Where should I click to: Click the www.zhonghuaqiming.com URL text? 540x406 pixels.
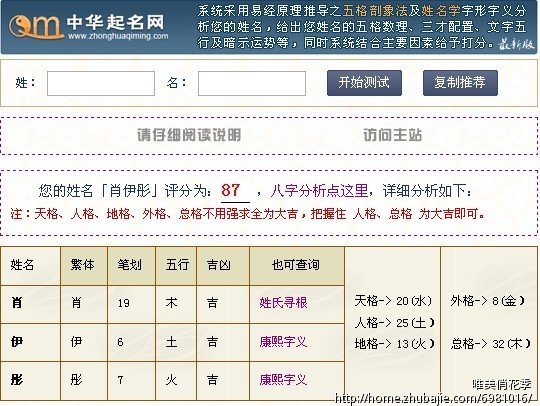pos(118,36)
